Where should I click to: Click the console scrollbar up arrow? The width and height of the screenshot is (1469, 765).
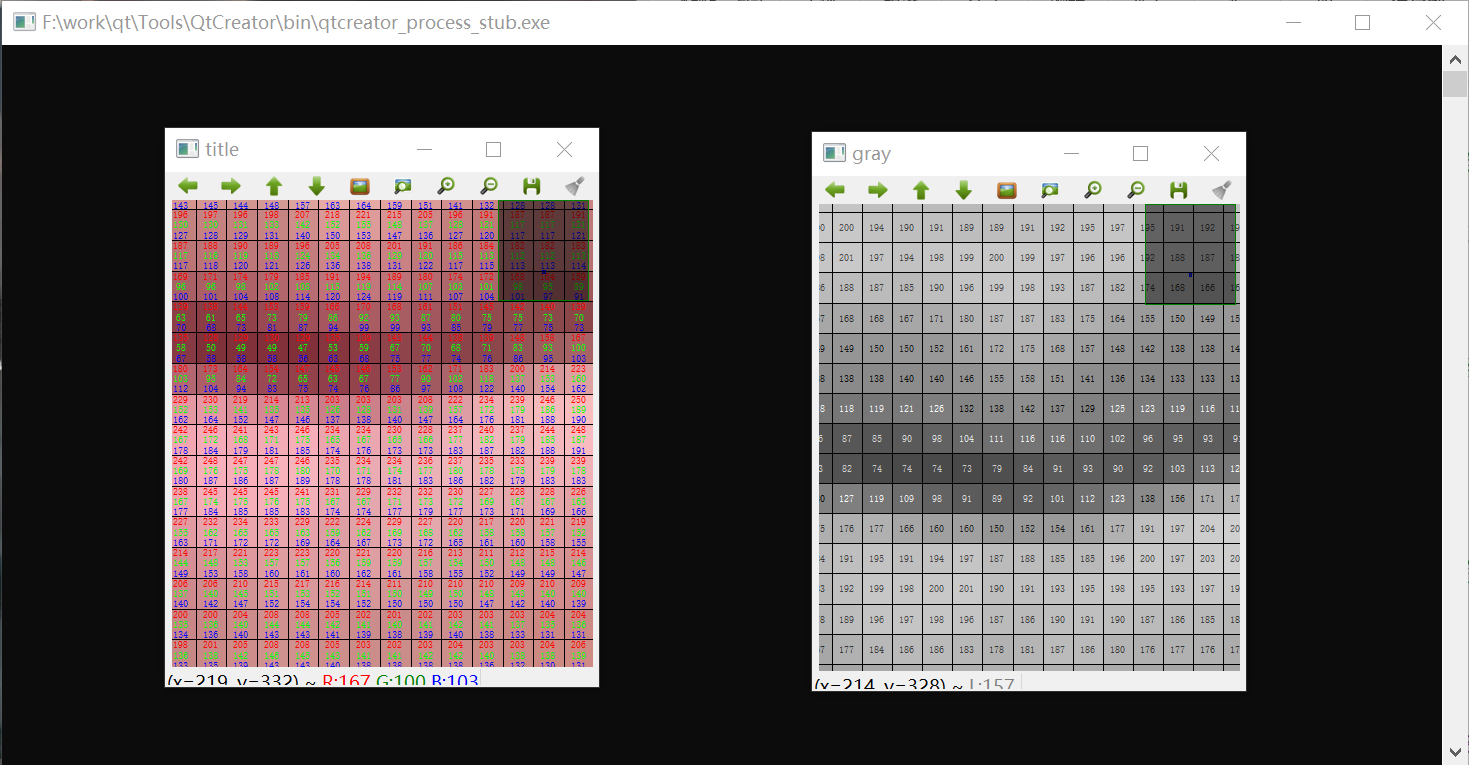click(x=1455, y=59)
